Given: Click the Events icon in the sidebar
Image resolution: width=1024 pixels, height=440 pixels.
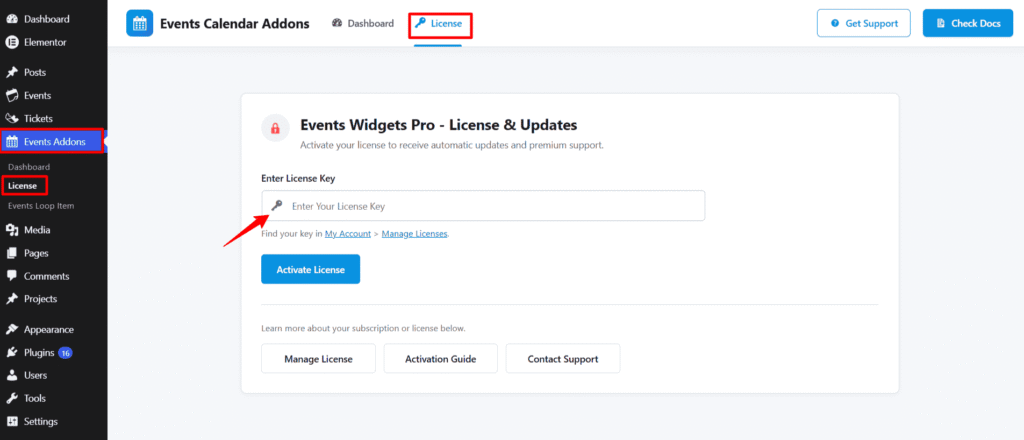Looking at the screenshot, I should pyautogui.click(x=12, y=95).
